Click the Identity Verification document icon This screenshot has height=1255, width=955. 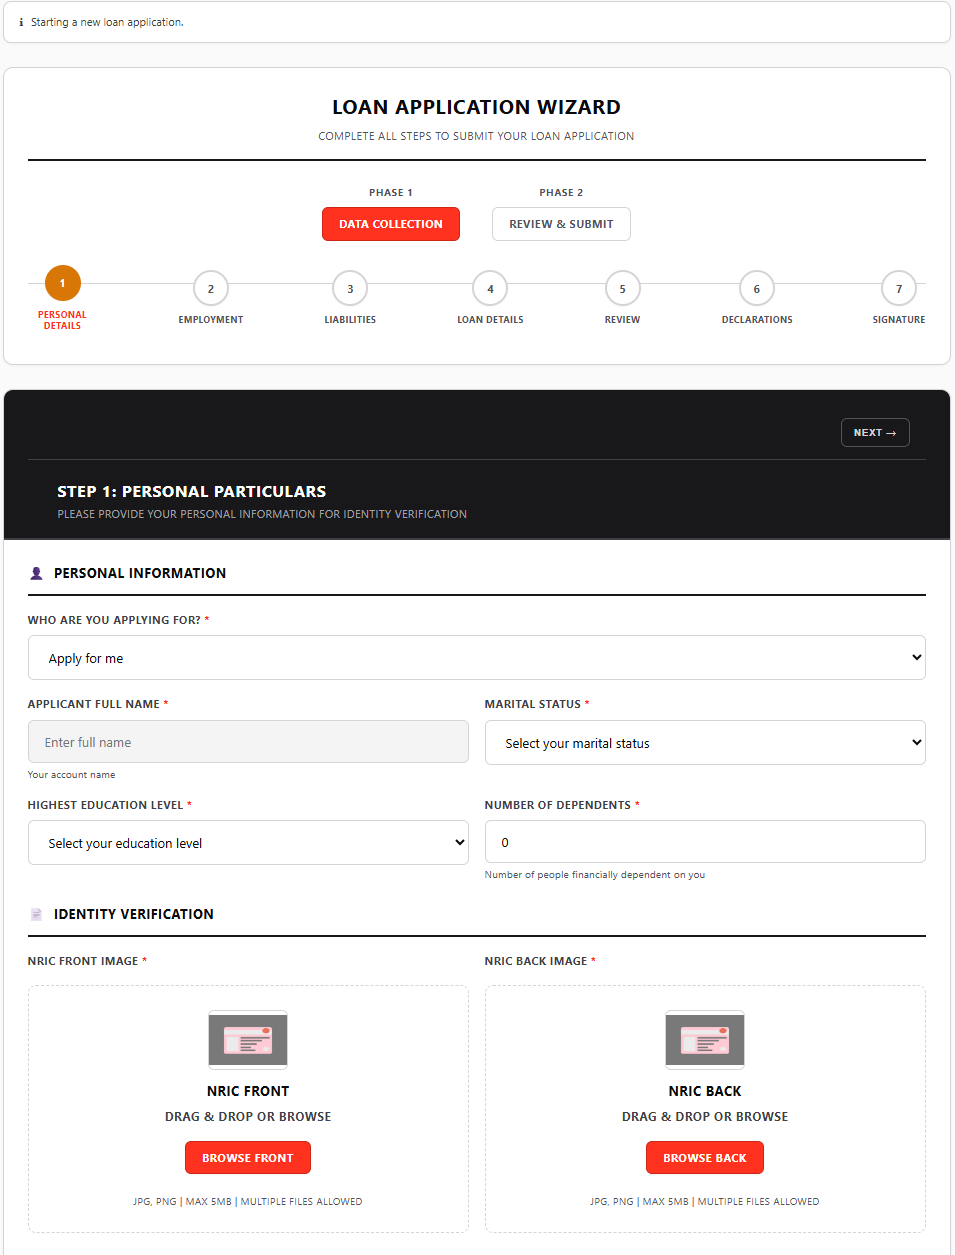pos(37,913)
